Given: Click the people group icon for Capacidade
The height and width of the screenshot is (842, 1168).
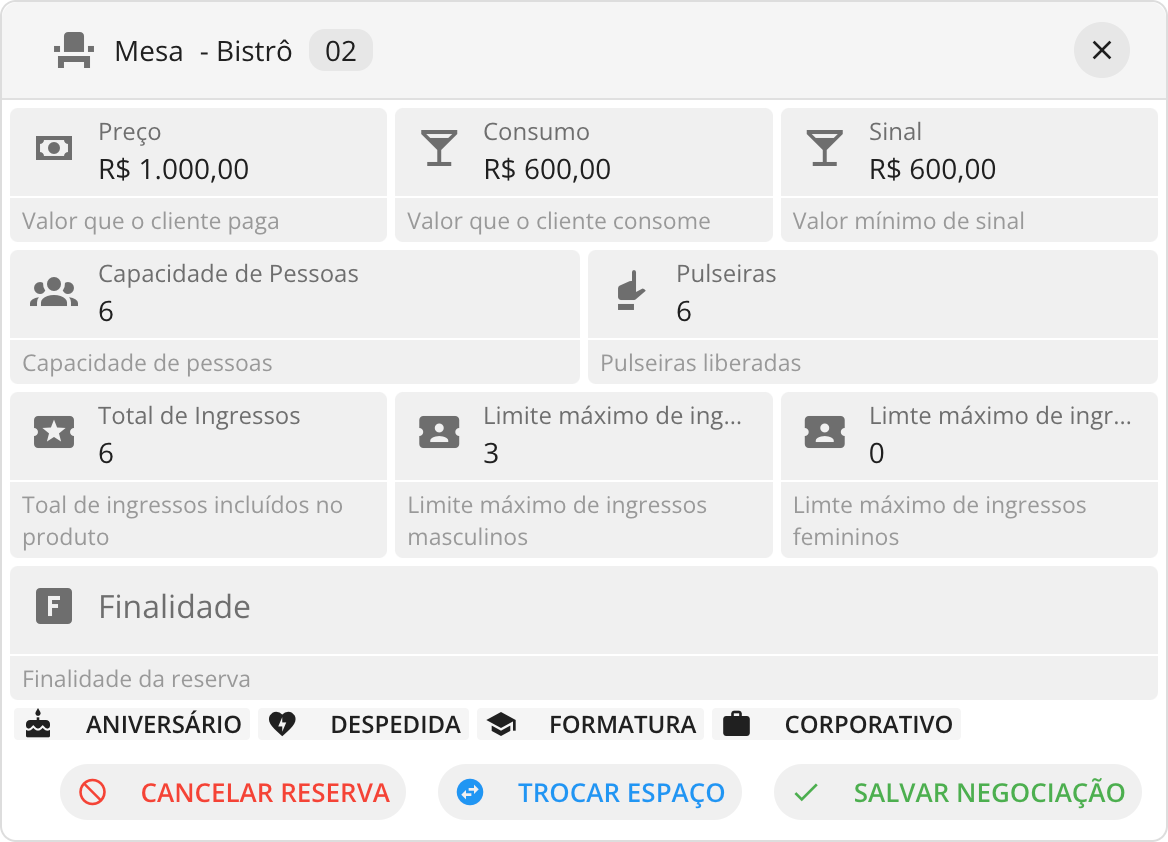Looking at the screenshot, I should click(x=54, y=291).
